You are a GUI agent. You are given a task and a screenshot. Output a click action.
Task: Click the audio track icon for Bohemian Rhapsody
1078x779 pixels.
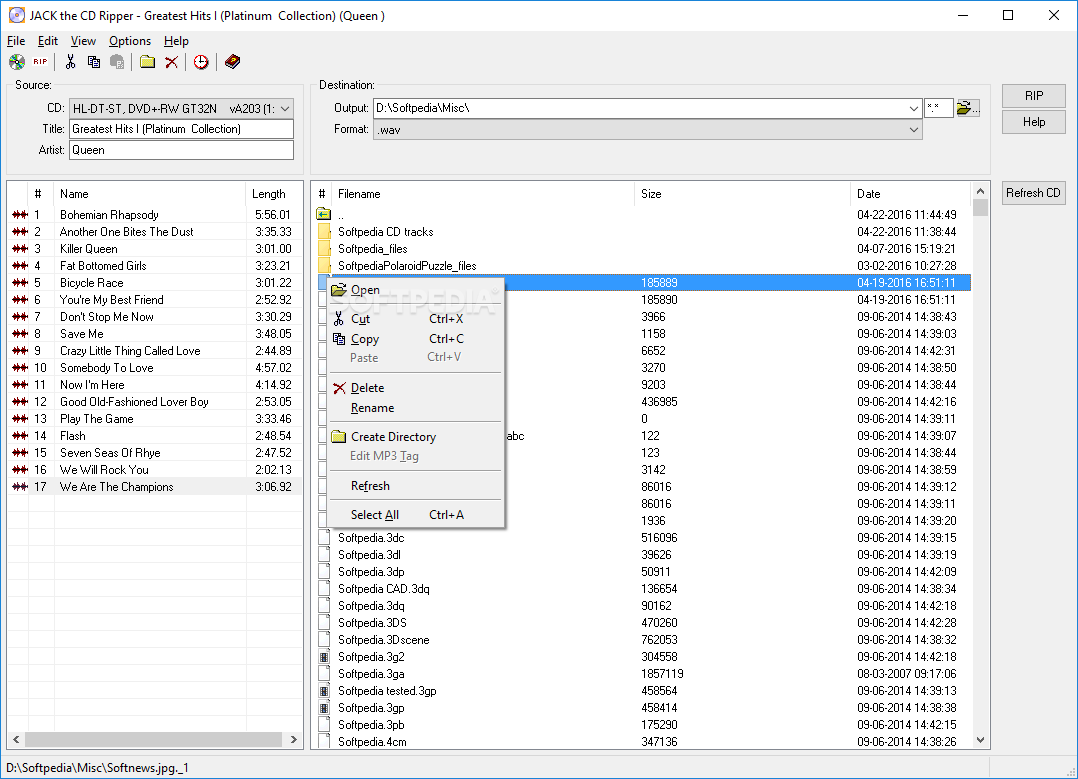tap(20, 215)
